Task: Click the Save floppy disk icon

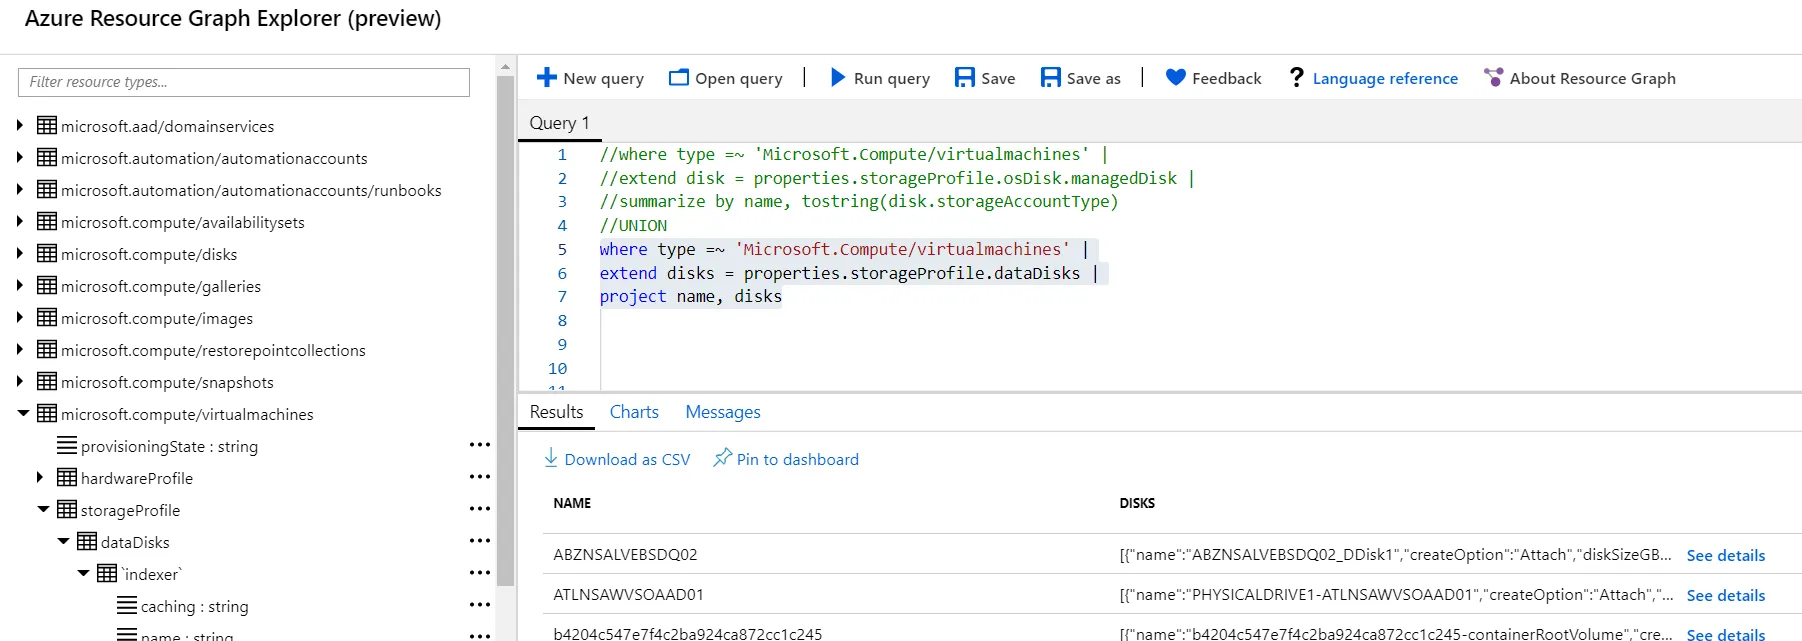Action: pyautogui.click(x=964, y=77)
